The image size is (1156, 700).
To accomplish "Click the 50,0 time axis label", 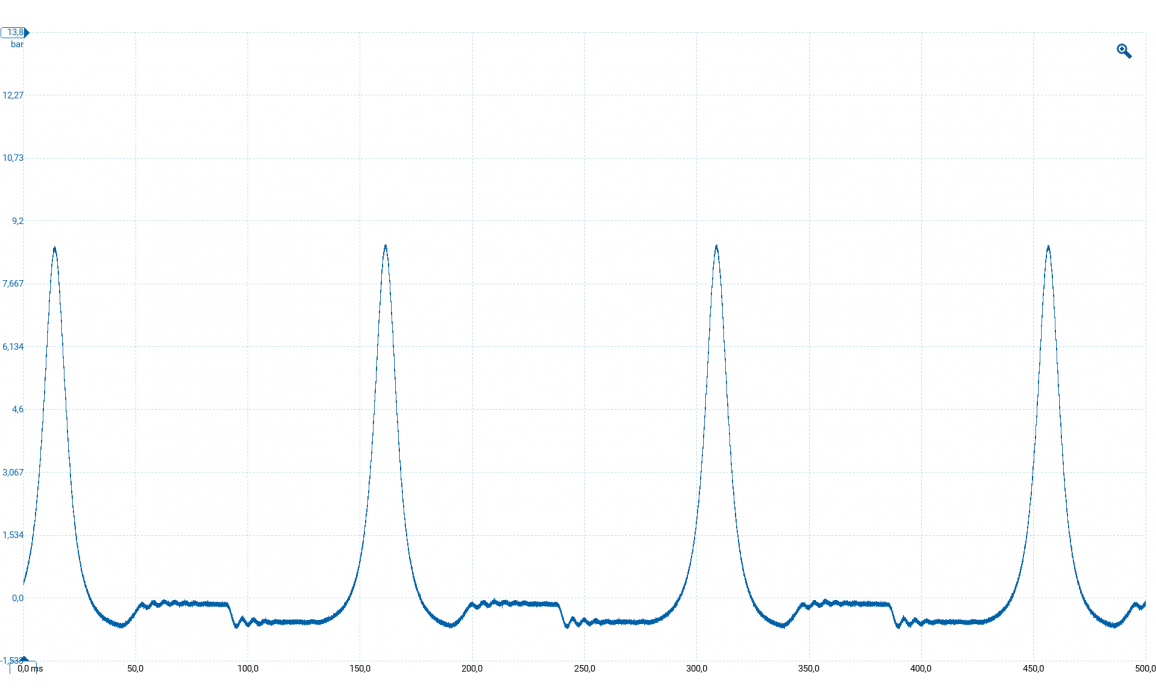I will point(135,668).
